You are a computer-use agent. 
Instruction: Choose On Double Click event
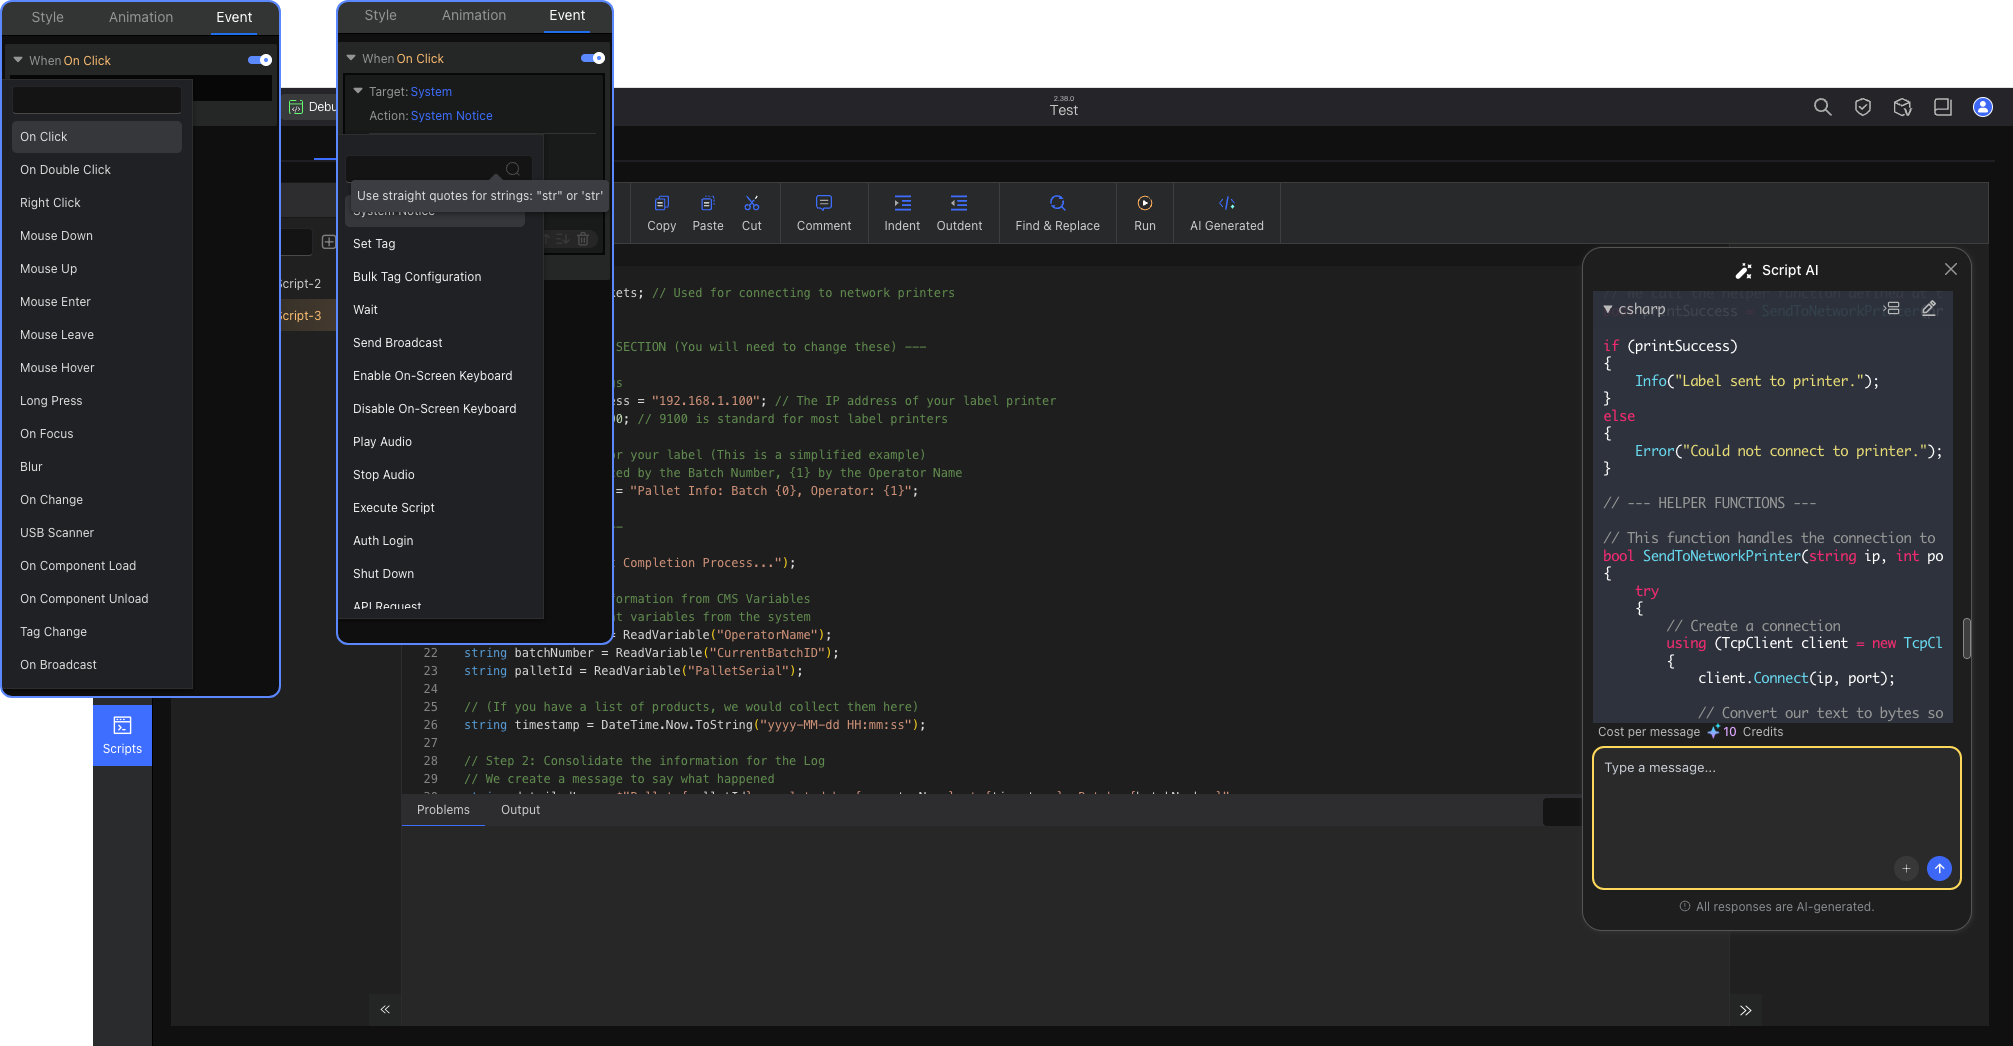pos(65,170)
